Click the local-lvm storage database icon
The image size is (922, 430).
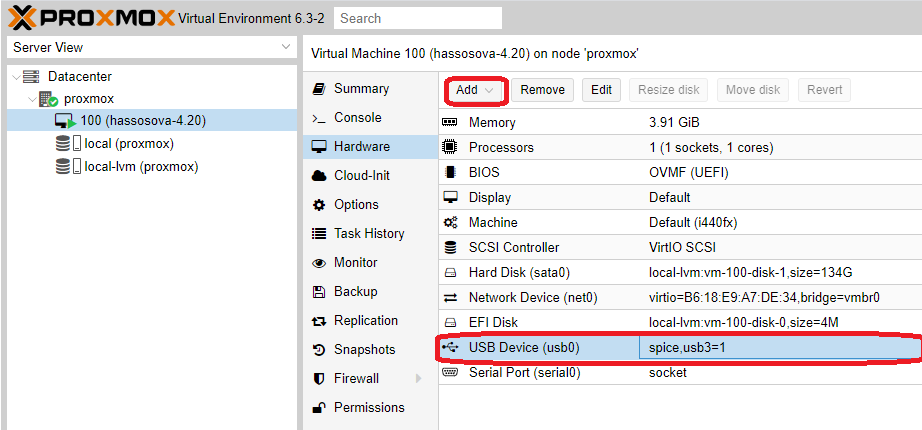click(x=63, y=166)
